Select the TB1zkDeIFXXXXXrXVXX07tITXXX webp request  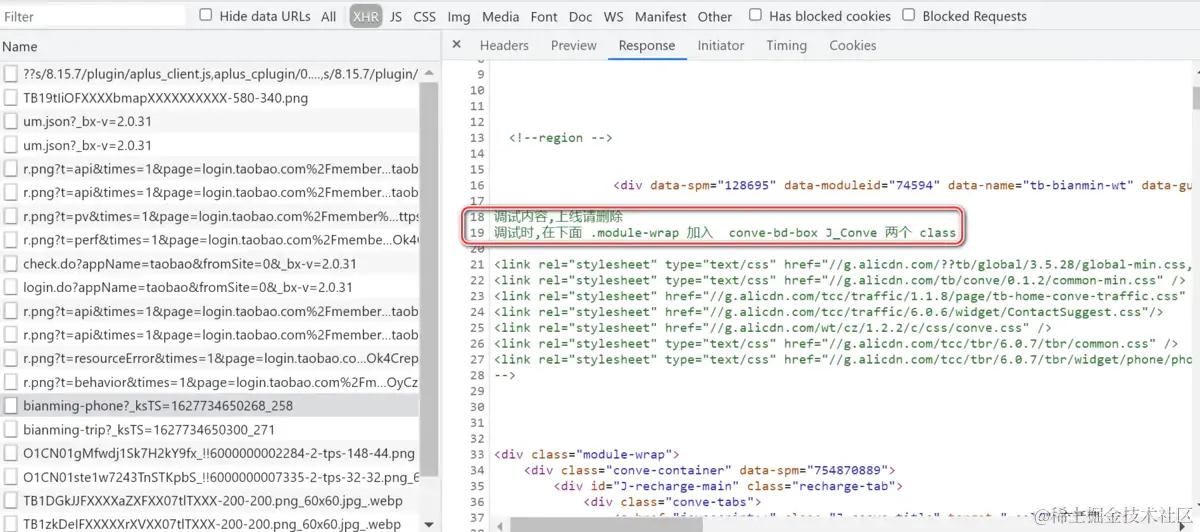(209, 524)
